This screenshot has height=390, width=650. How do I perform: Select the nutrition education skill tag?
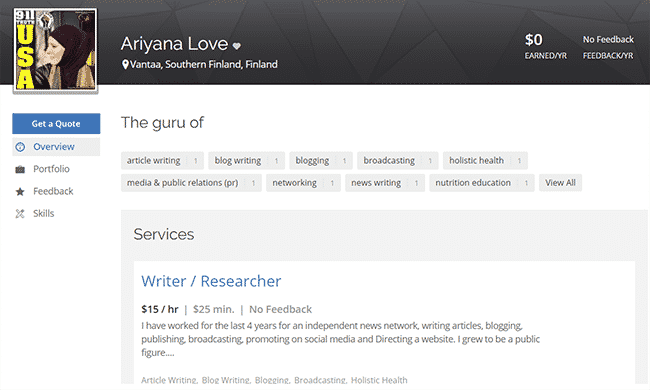(x=482, y=183)
